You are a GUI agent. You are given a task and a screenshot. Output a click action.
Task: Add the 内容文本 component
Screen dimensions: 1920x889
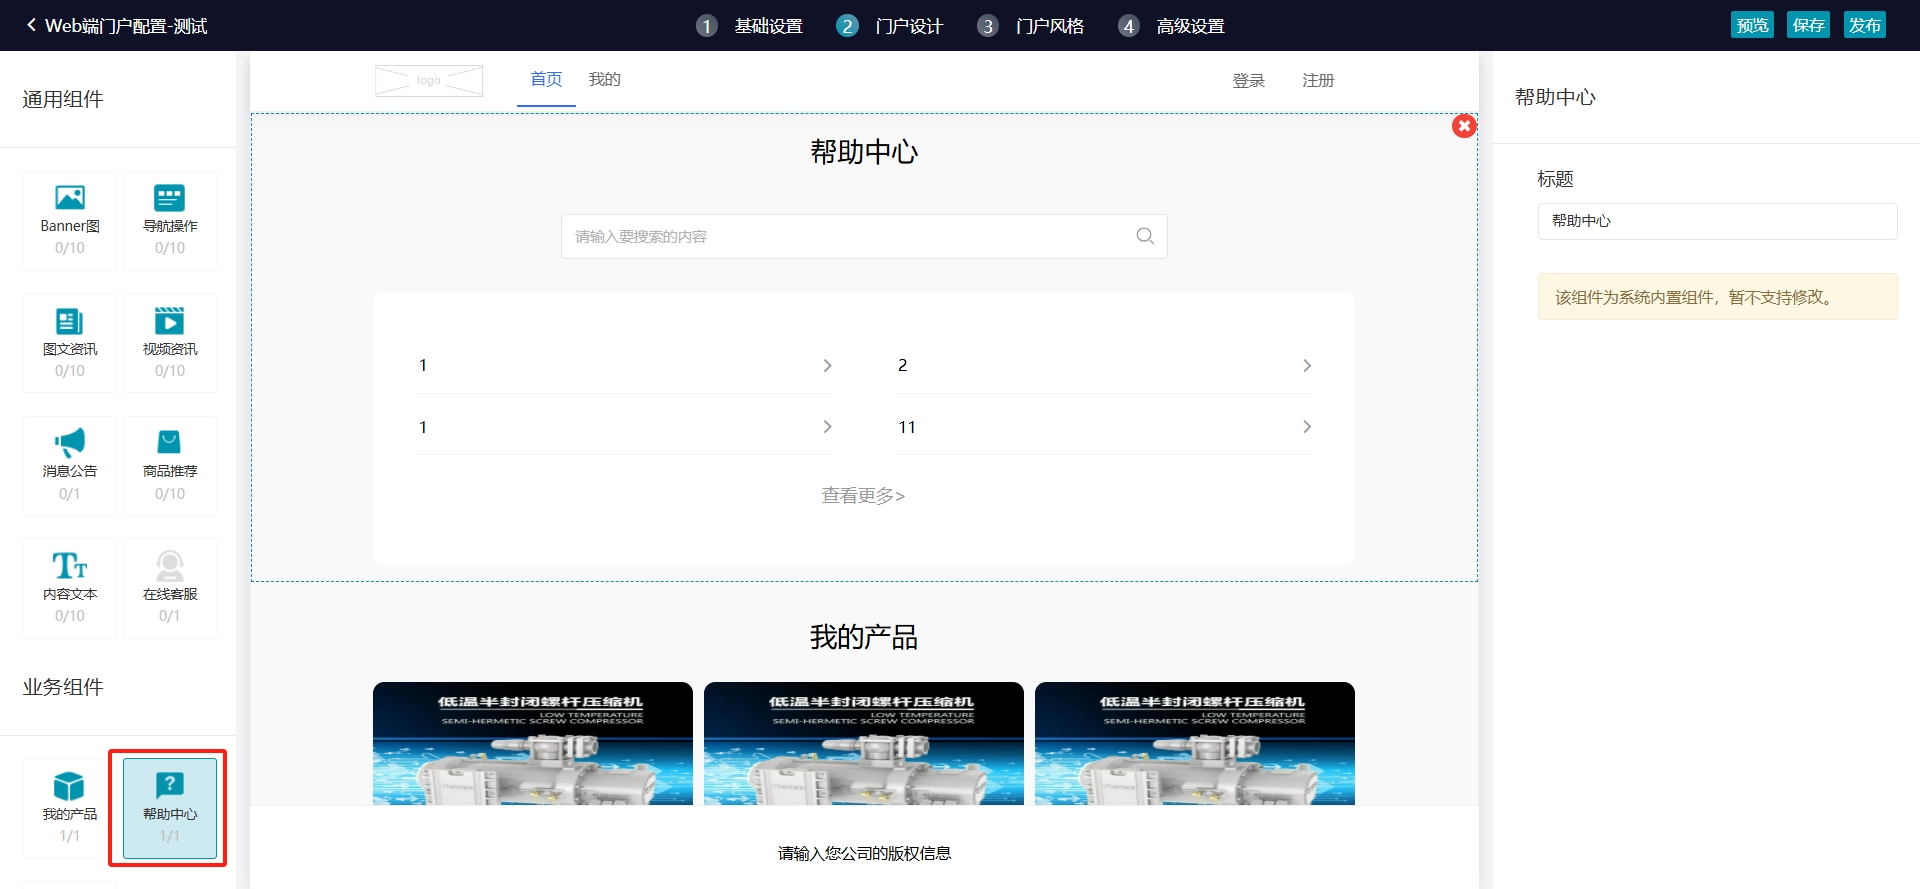tap(70, 589)
